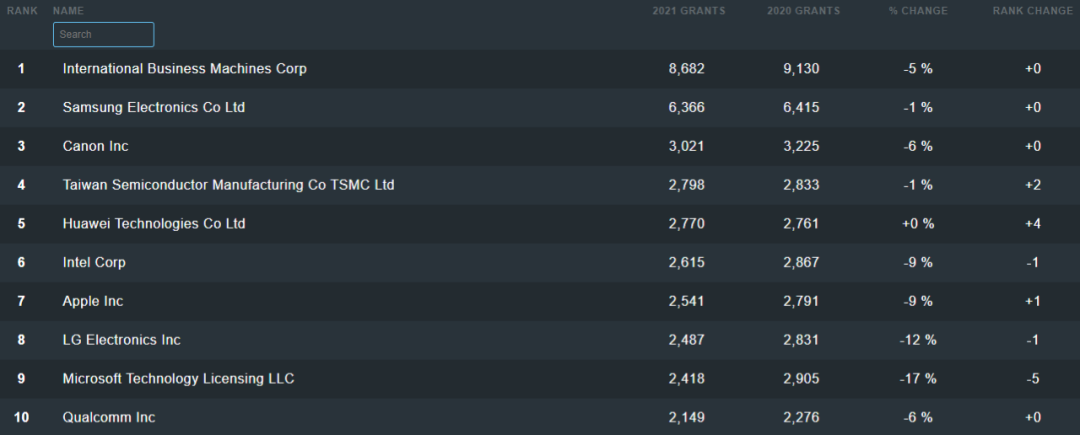Click IBM's 8,682 grants value for 2021
The height and width of the screenshot is (435, 1080).
(687, 69)
